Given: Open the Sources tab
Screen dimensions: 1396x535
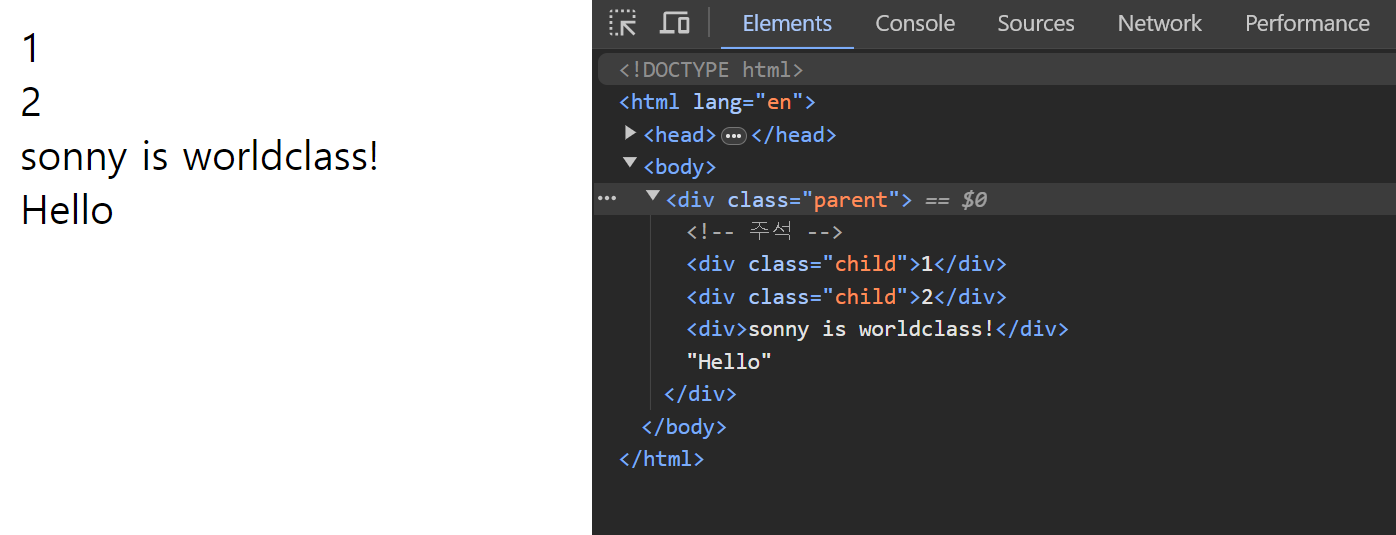Looking at the screenshot, I should click(x=1036, y=23).
